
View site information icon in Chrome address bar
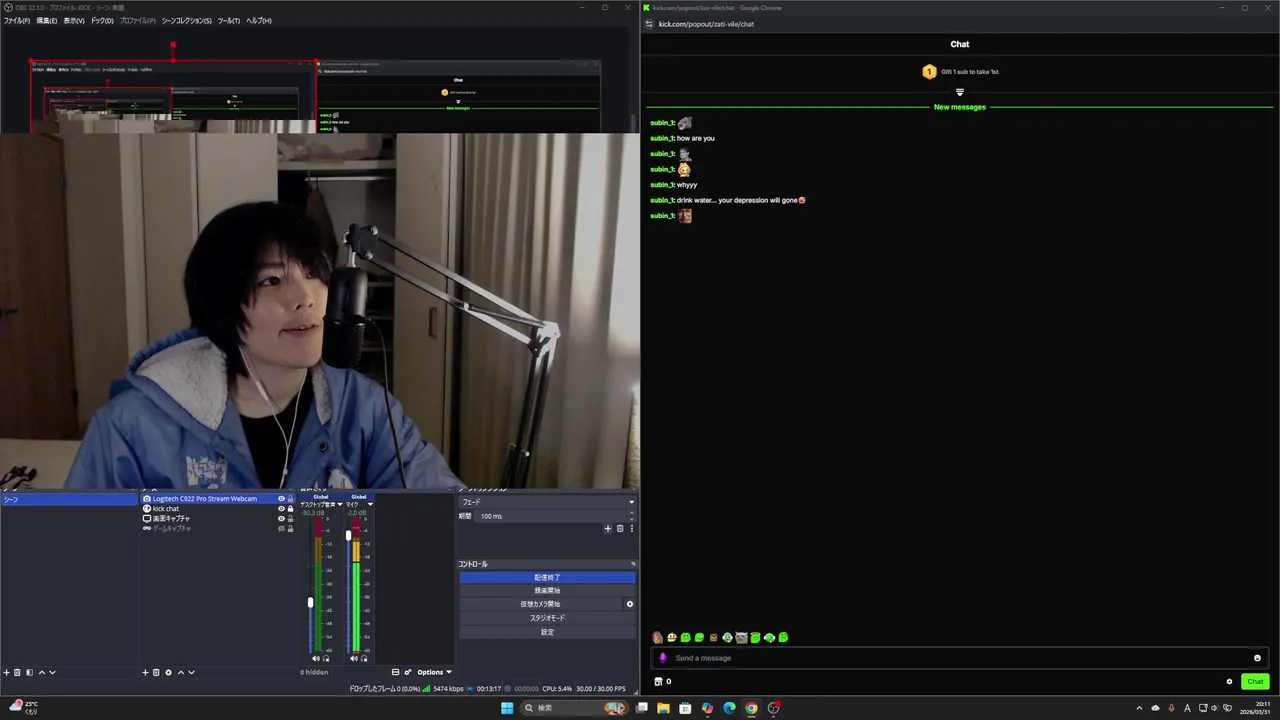(x=649, y=24)
